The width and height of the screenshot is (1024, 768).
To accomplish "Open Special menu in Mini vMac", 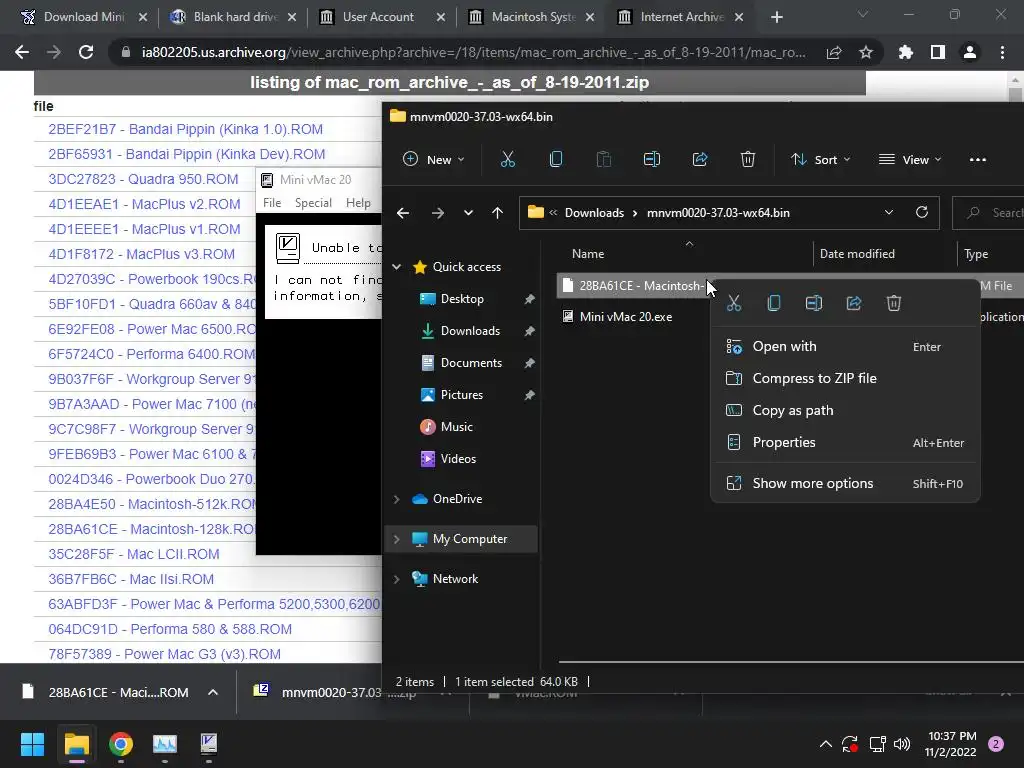I will [x=313, y=203].
